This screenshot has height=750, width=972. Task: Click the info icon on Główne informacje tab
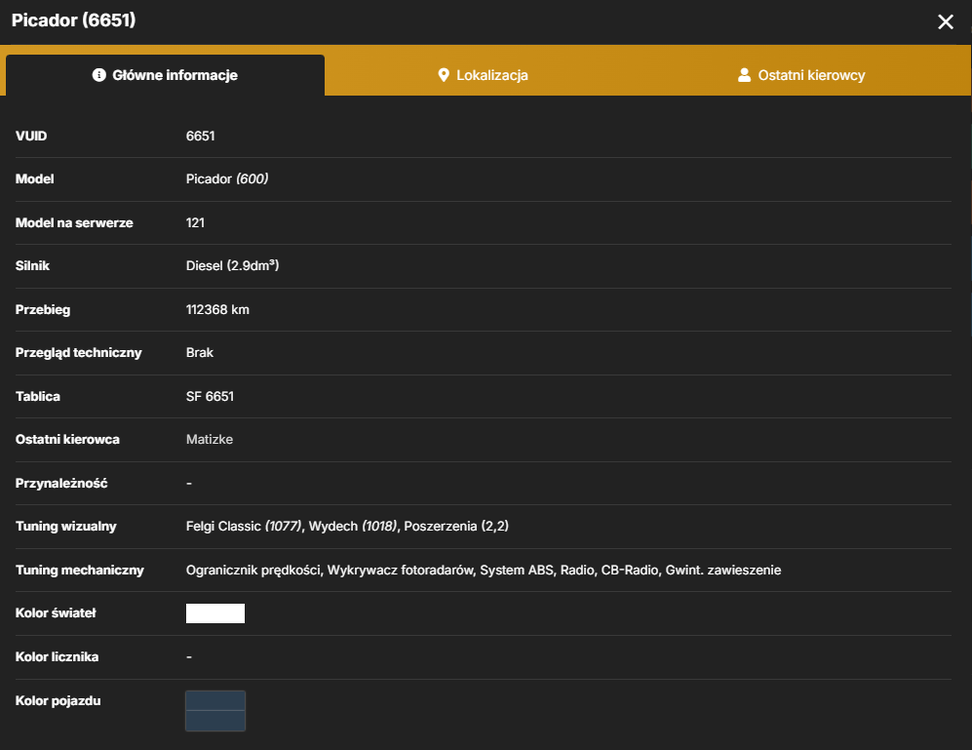[99, 75]
